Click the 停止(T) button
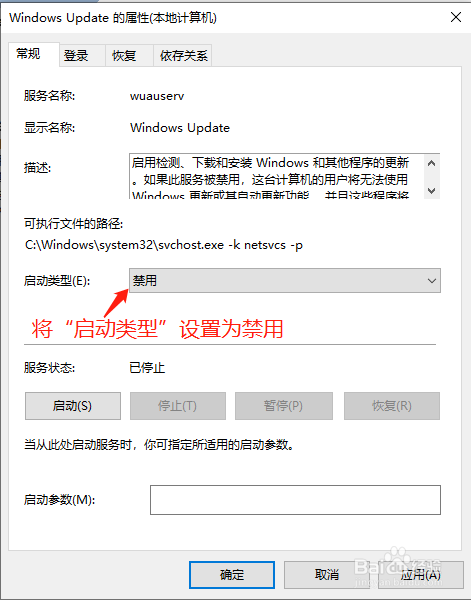 point(178,406)
